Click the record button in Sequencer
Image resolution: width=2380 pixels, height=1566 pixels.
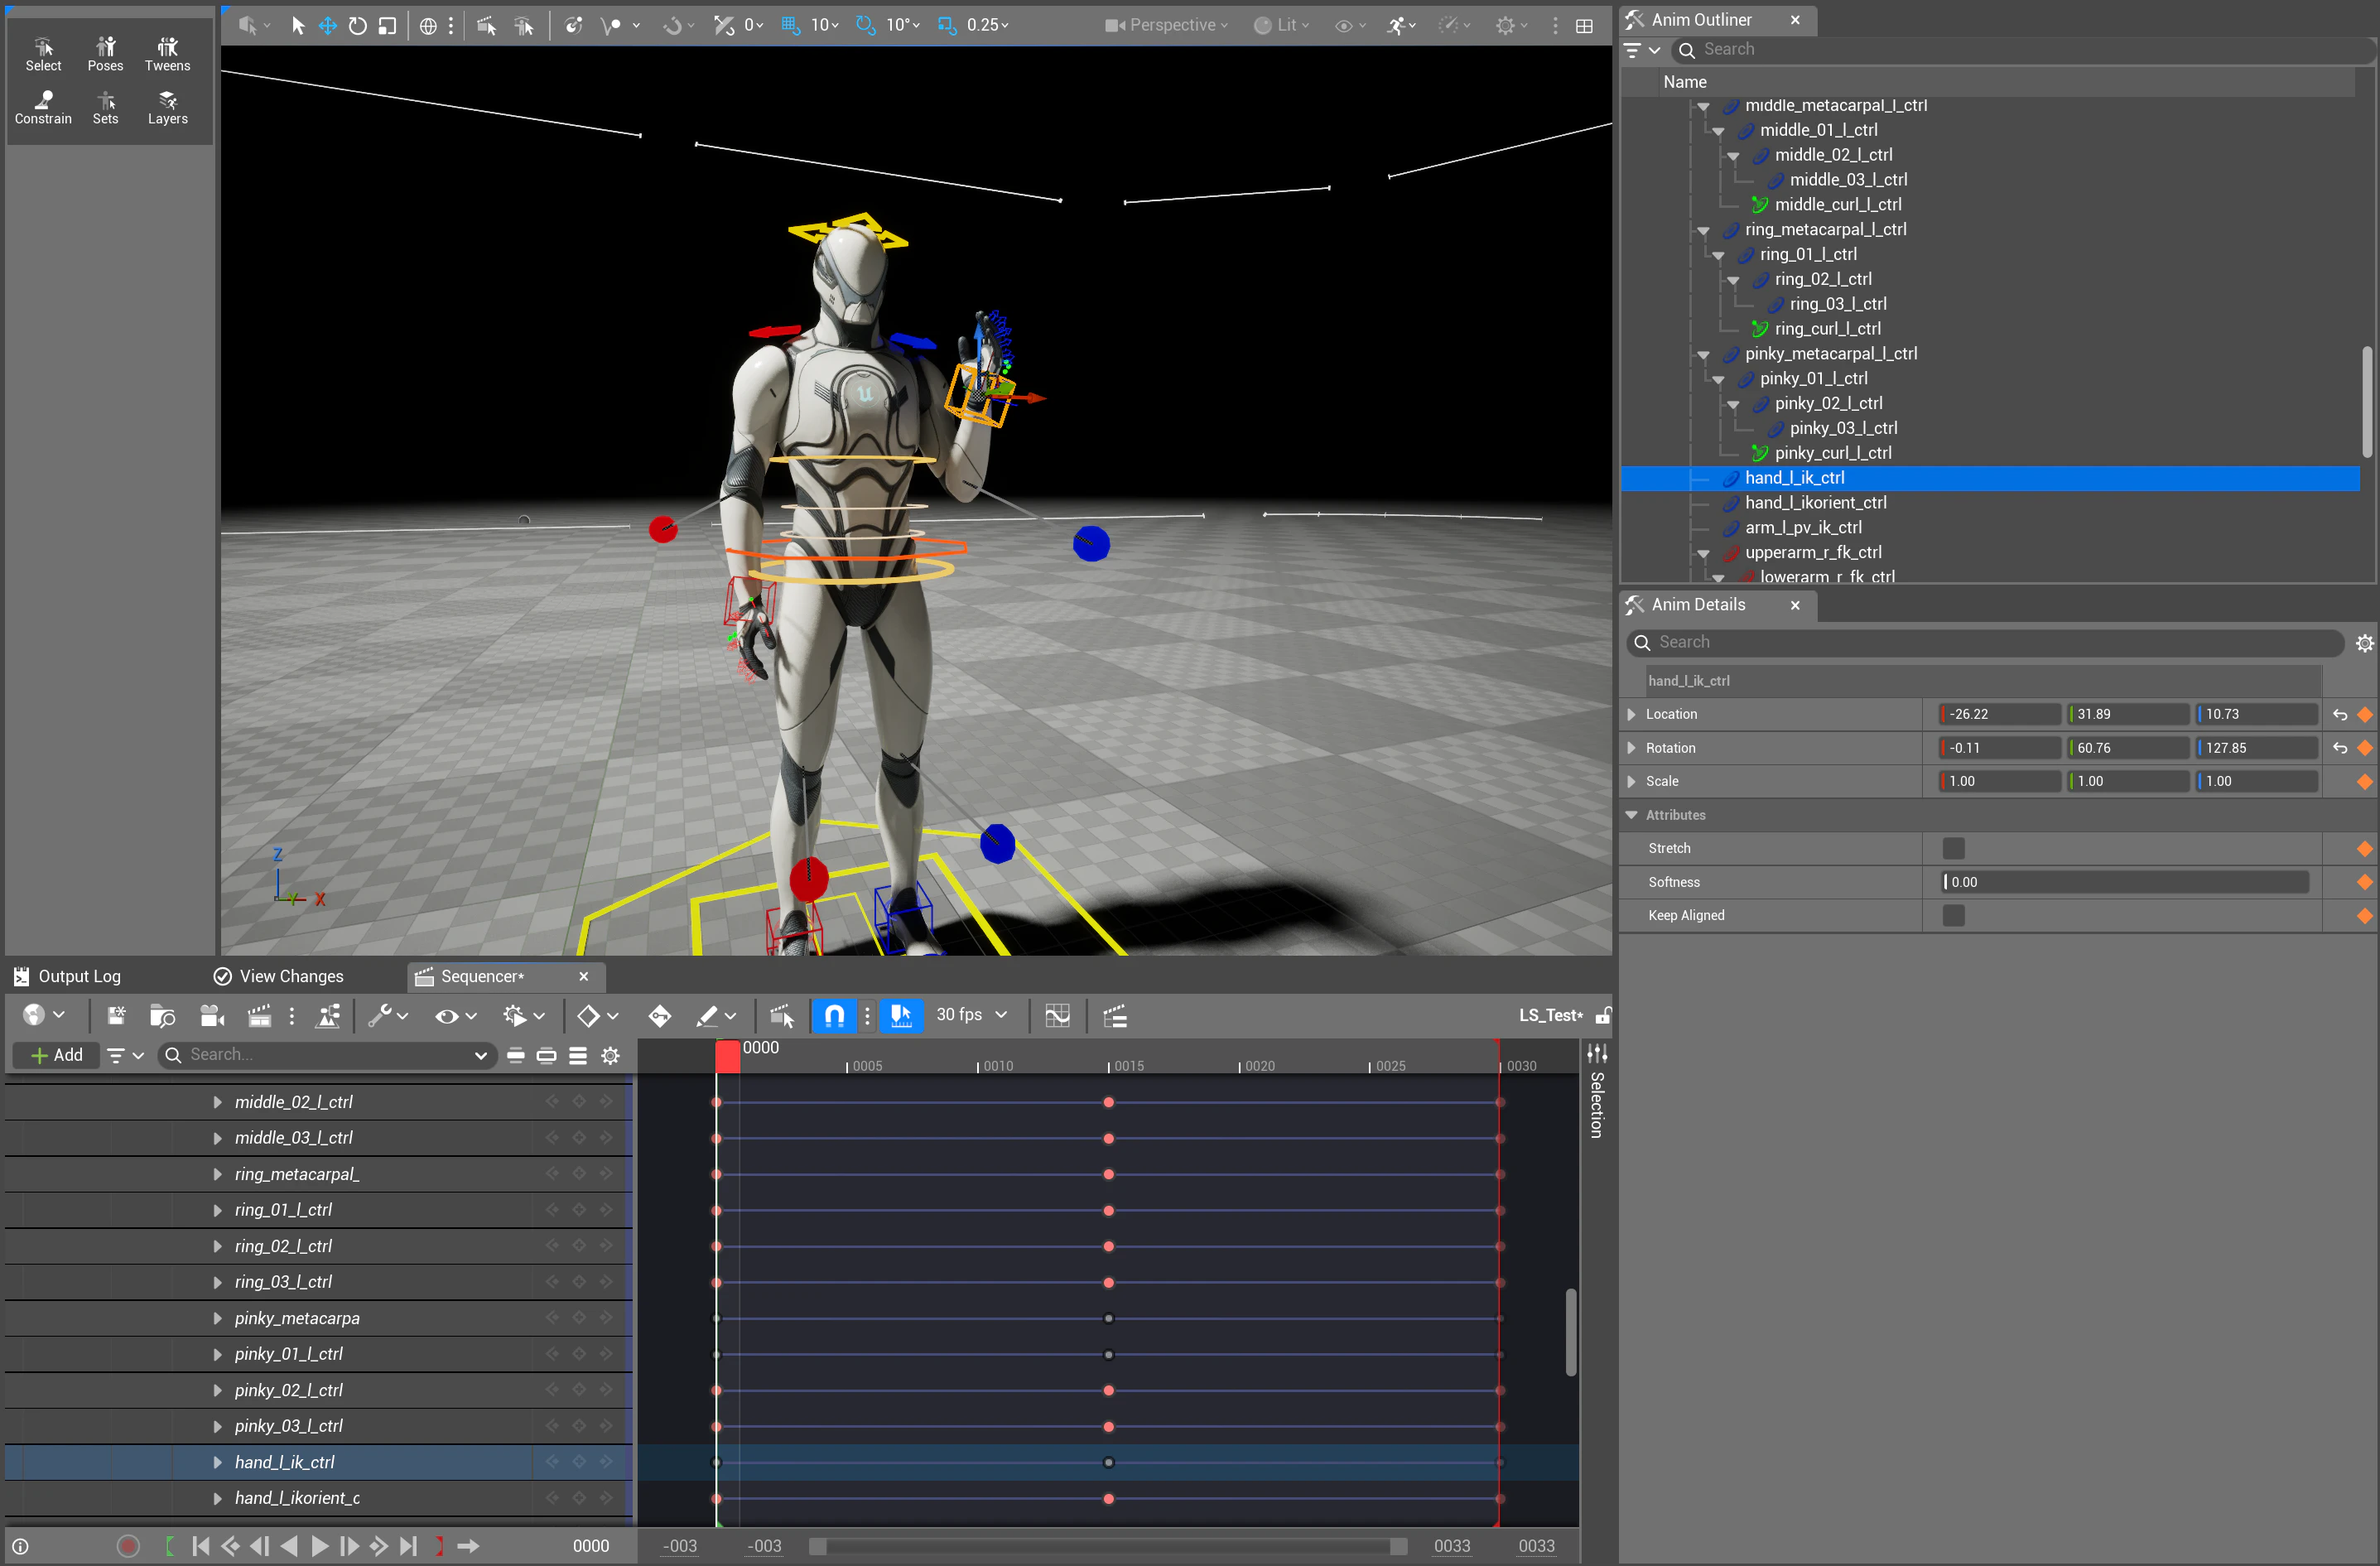point(128,1546)
